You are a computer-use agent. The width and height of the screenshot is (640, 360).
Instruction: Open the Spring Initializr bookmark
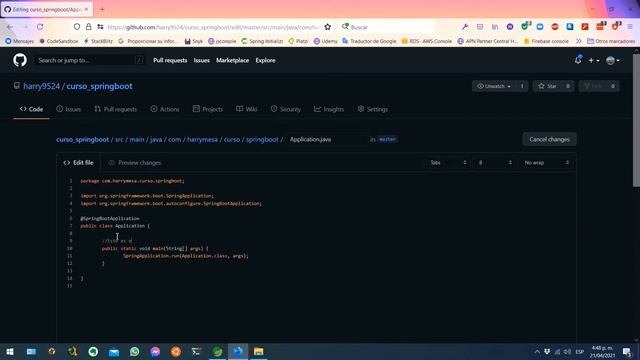pyautogui.click(x=262, y=41)
